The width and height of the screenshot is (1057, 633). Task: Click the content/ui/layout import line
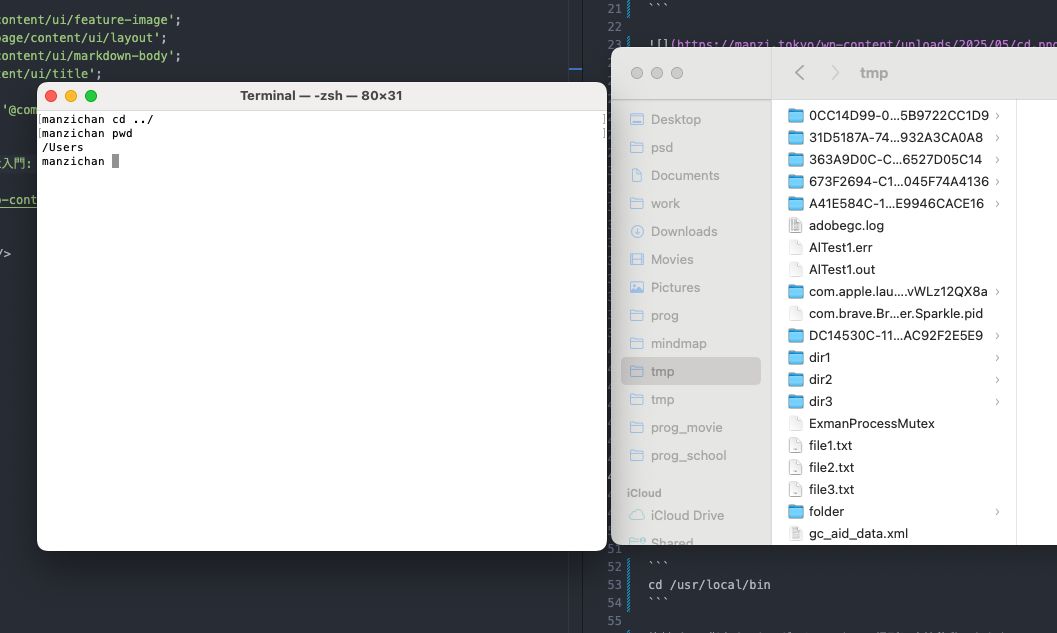coord(84,38)
